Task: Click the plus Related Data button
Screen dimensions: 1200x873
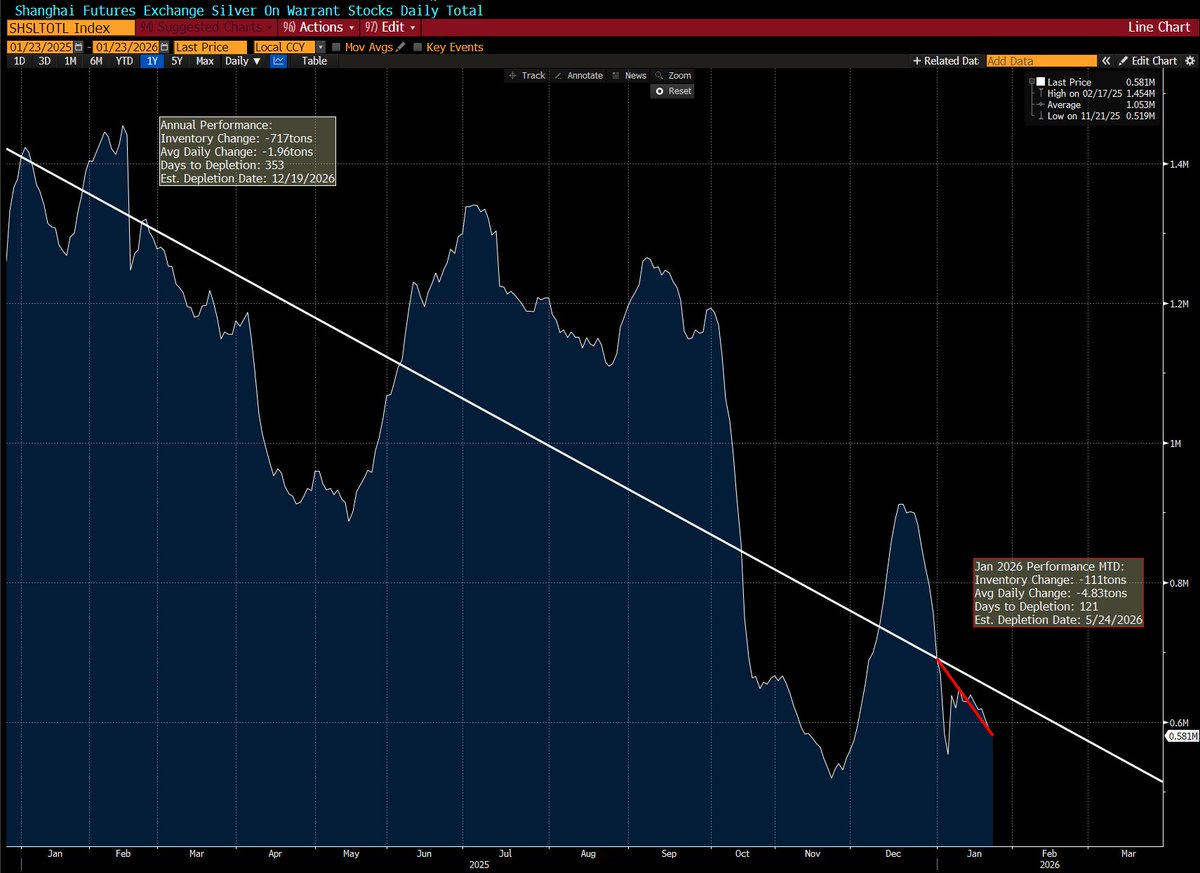Action: coord(945,61)
